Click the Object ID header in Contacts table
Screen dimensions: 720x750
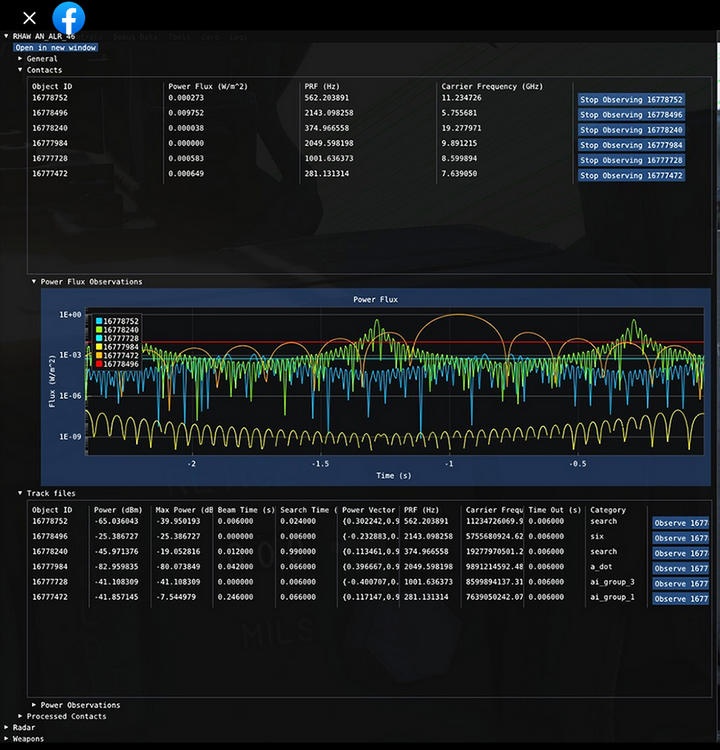[x=52, y=87]
